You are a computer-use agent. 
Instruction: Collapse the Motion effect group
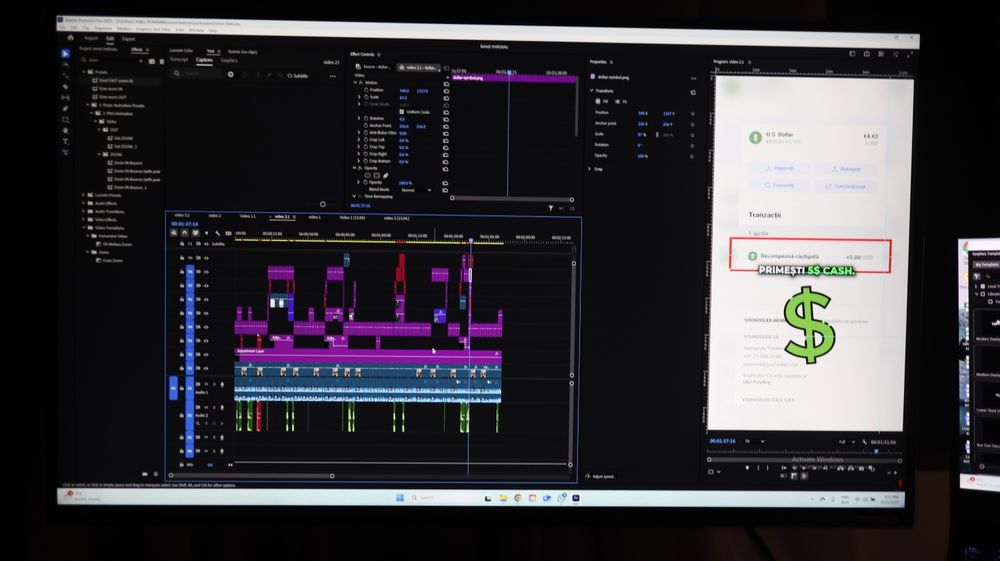point(355,83)
